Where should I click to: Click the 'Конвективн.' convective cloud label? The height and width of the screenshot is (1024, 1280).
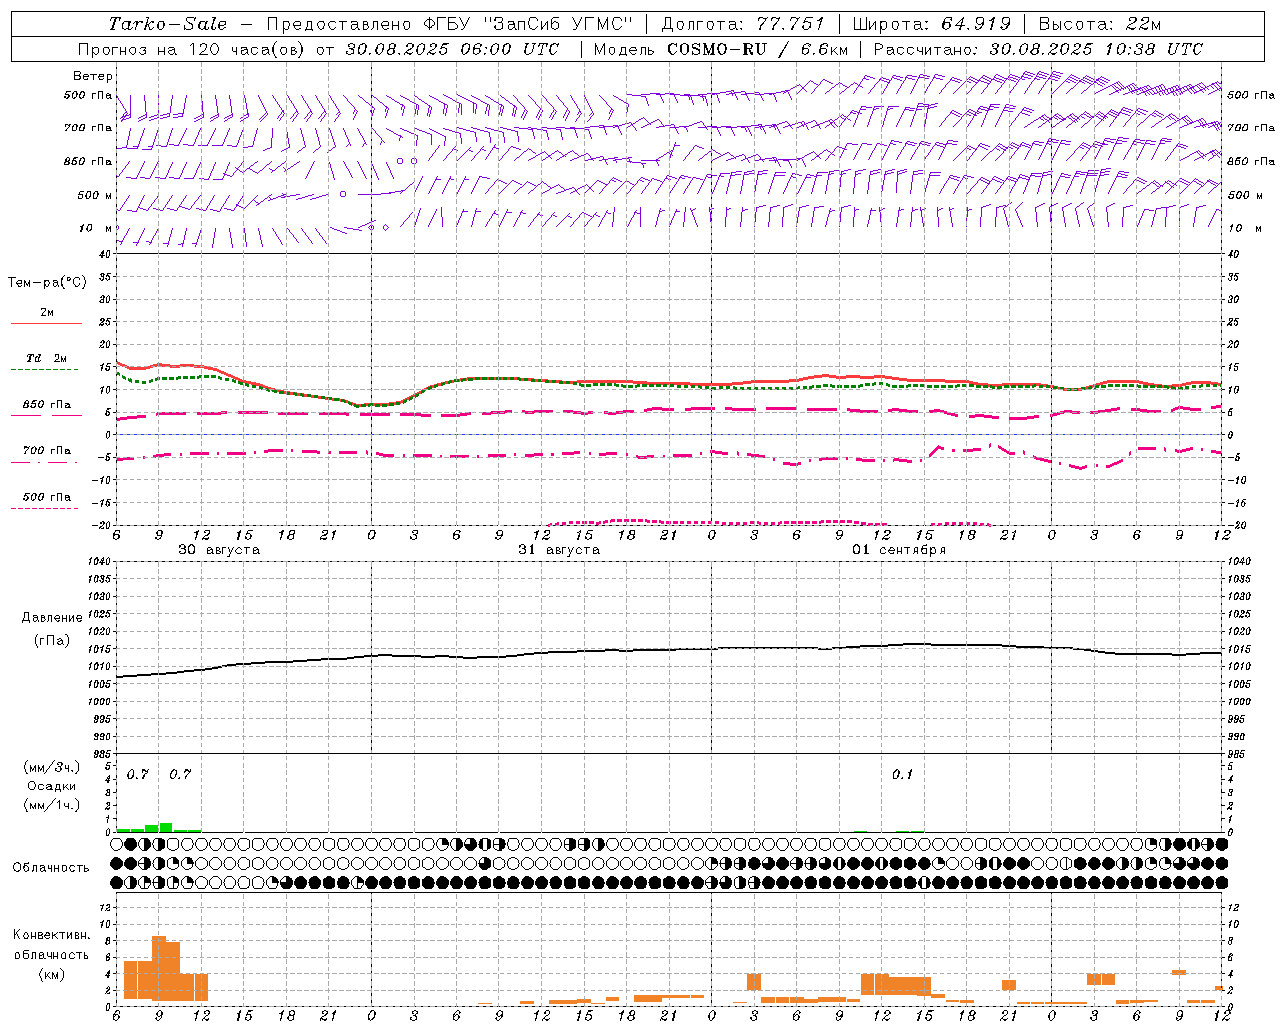(x=51, y=935)
